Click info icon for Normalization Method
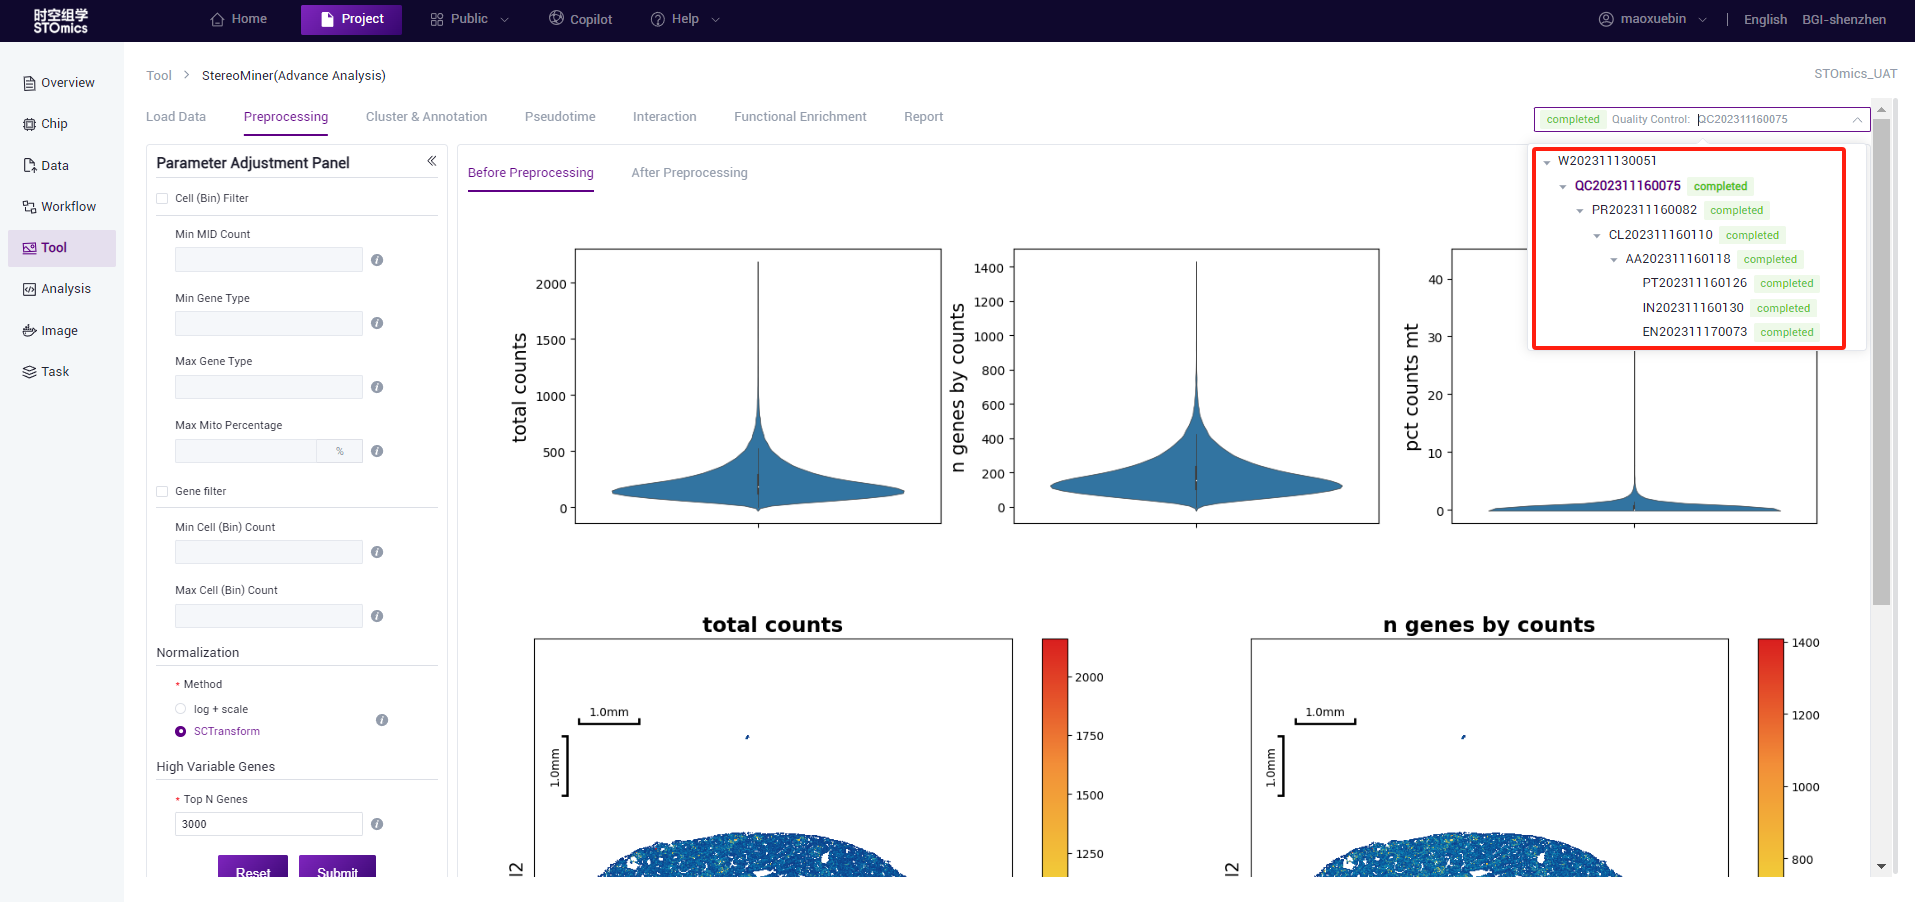The width and height of the screenshot is (1915, 902). [382, 720]
